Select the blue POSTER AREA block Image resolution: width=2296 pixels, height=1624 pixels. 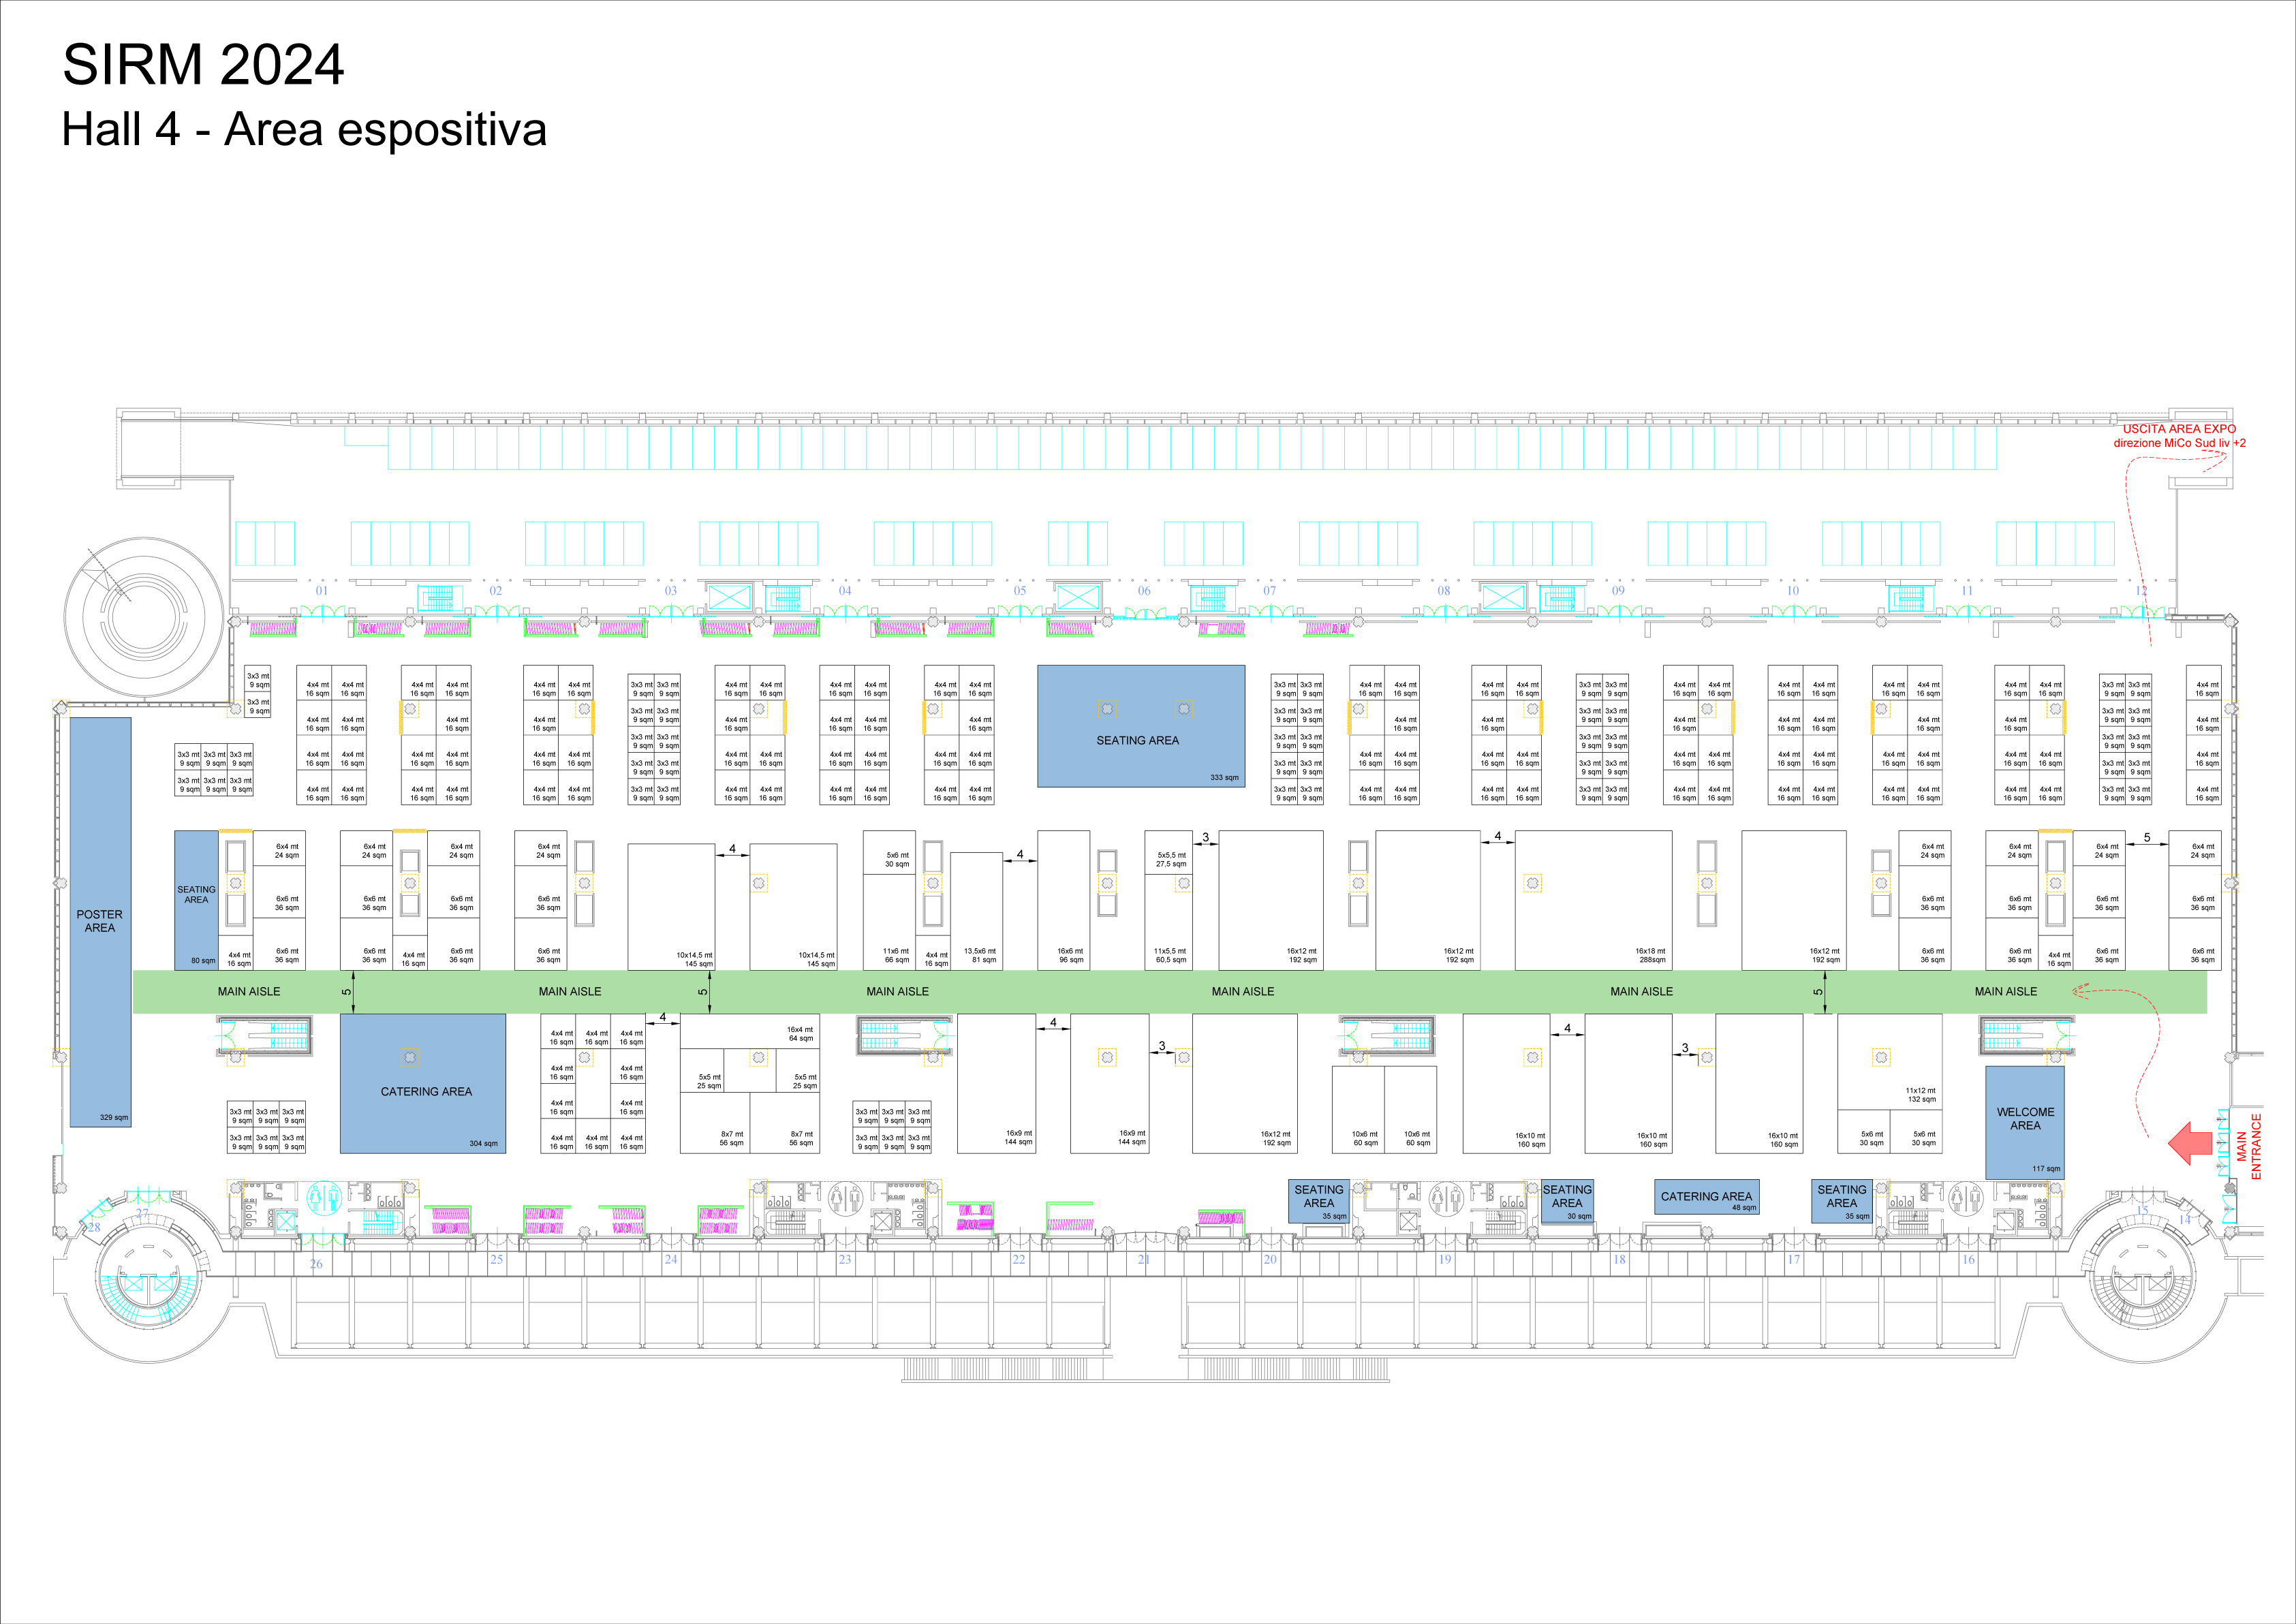[x=100, y=921]
